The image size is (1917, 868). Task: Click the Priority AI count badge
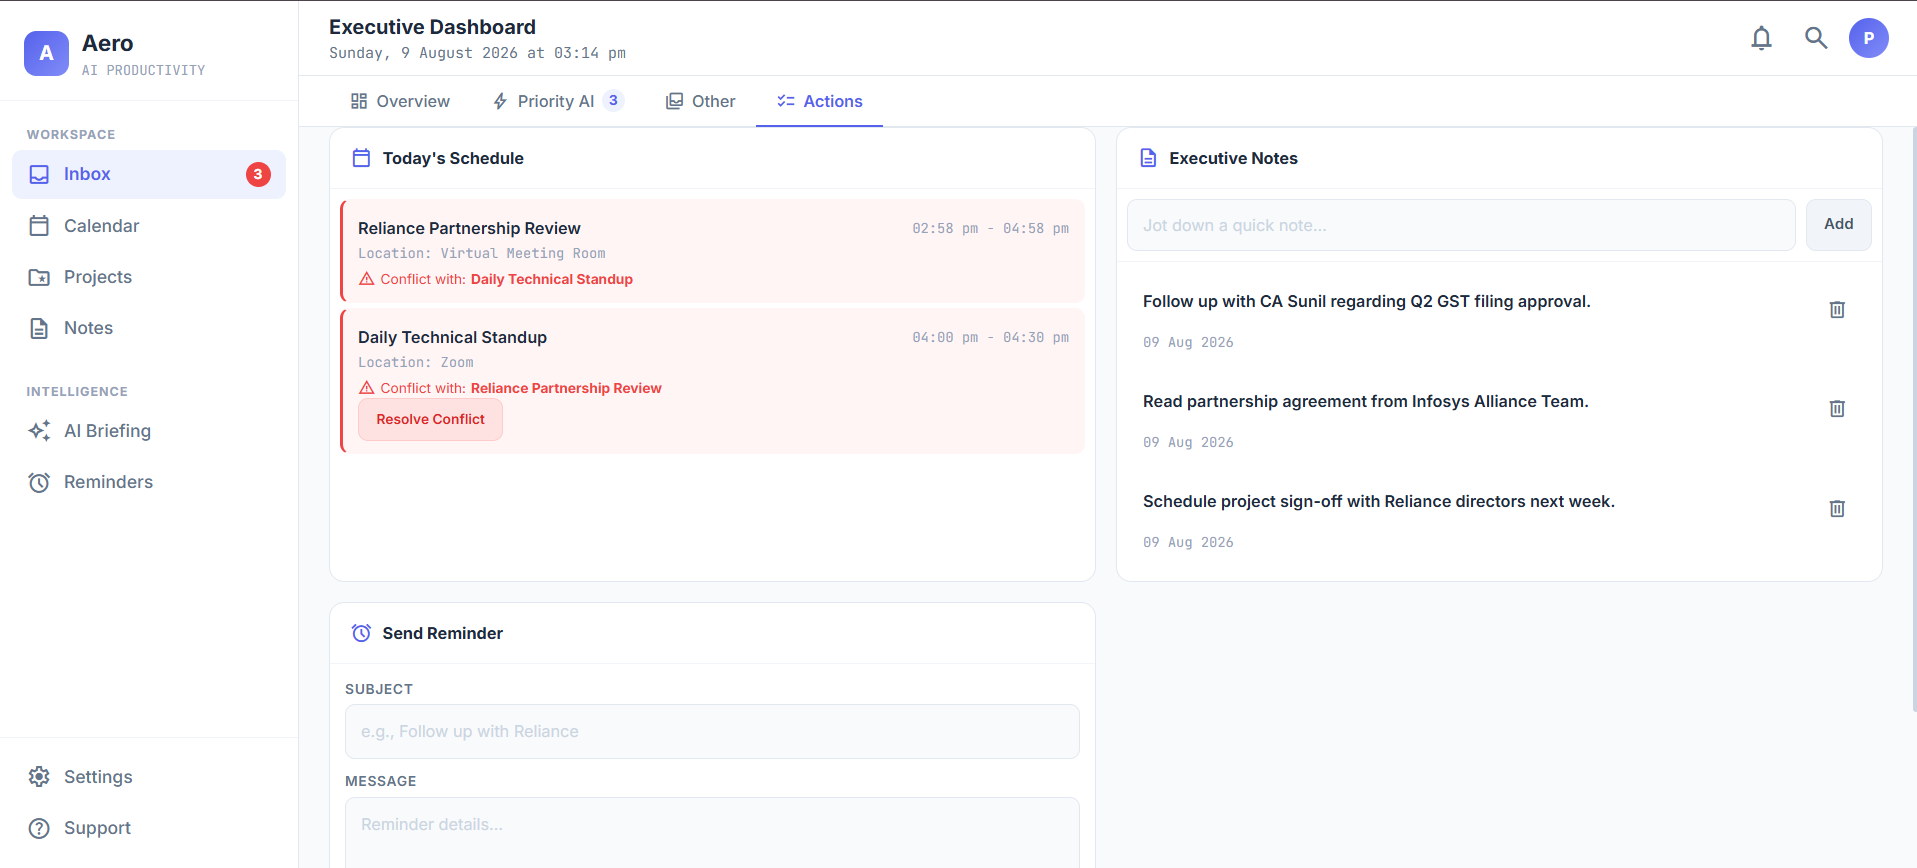(613, 101)
